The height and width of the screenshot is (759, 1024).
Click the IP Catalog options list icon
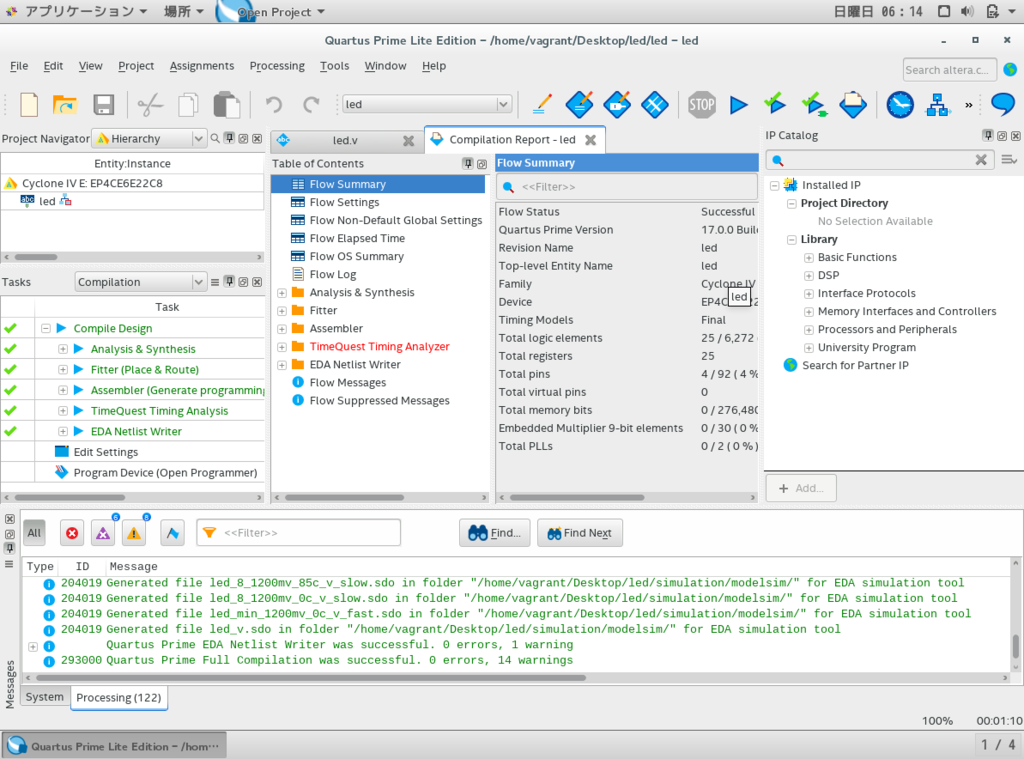[x=1009, y=160]
